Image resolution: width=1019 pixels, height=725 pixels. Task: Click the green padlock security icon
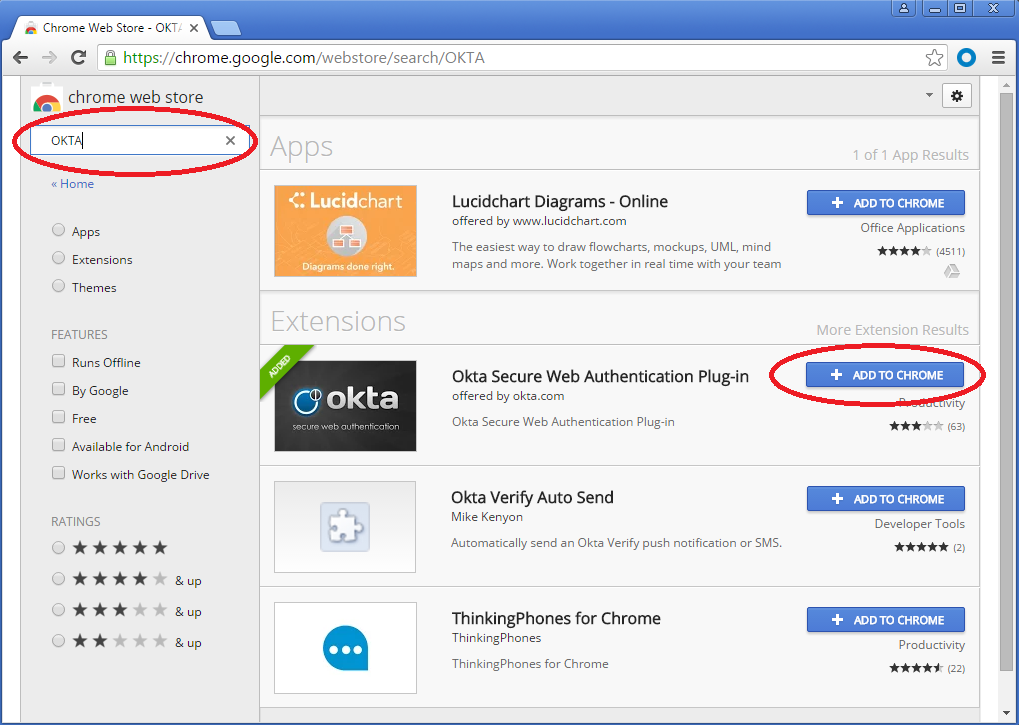tap(110, 58)
